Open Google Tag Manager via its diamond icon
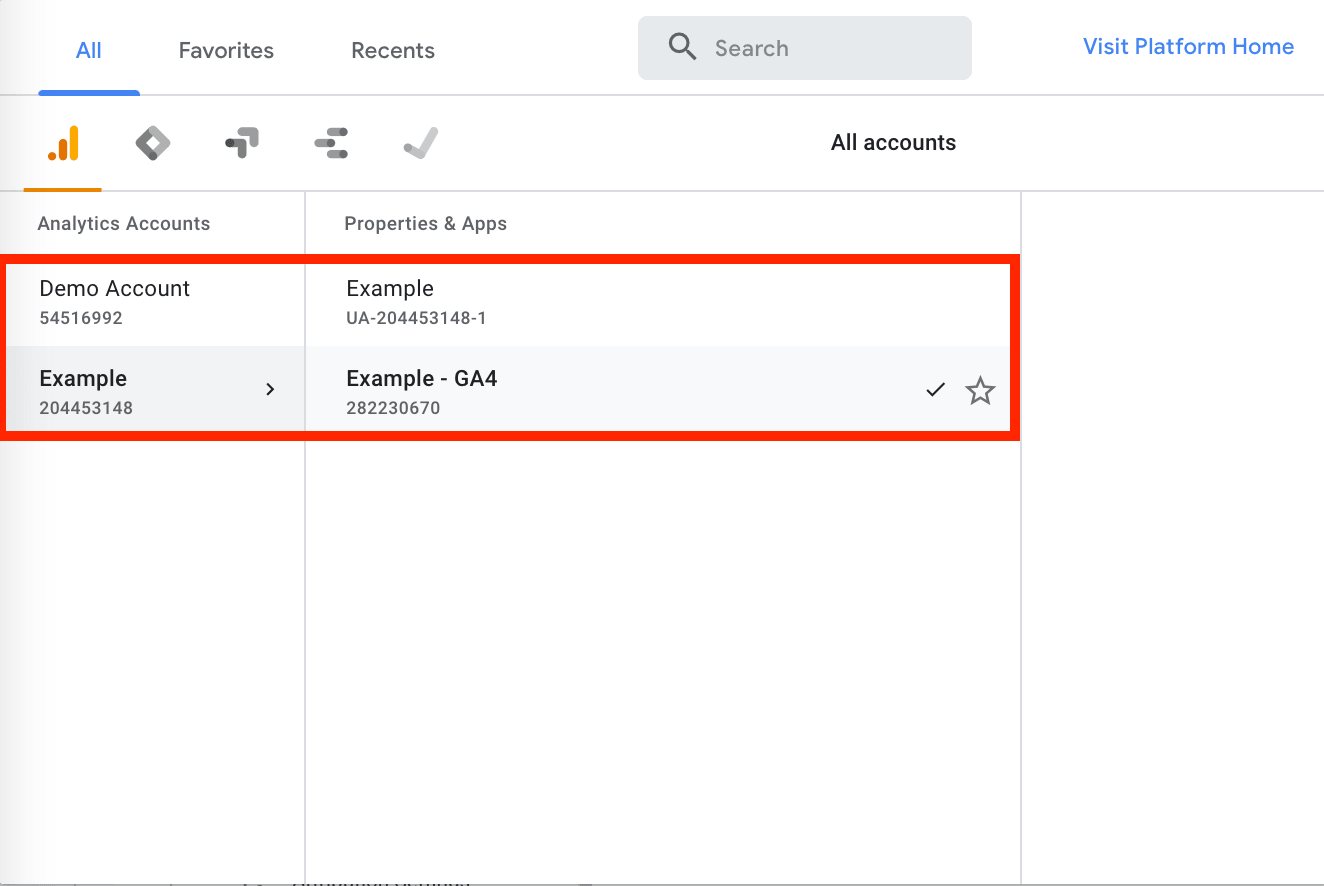1324x886 pixels. 152,142
